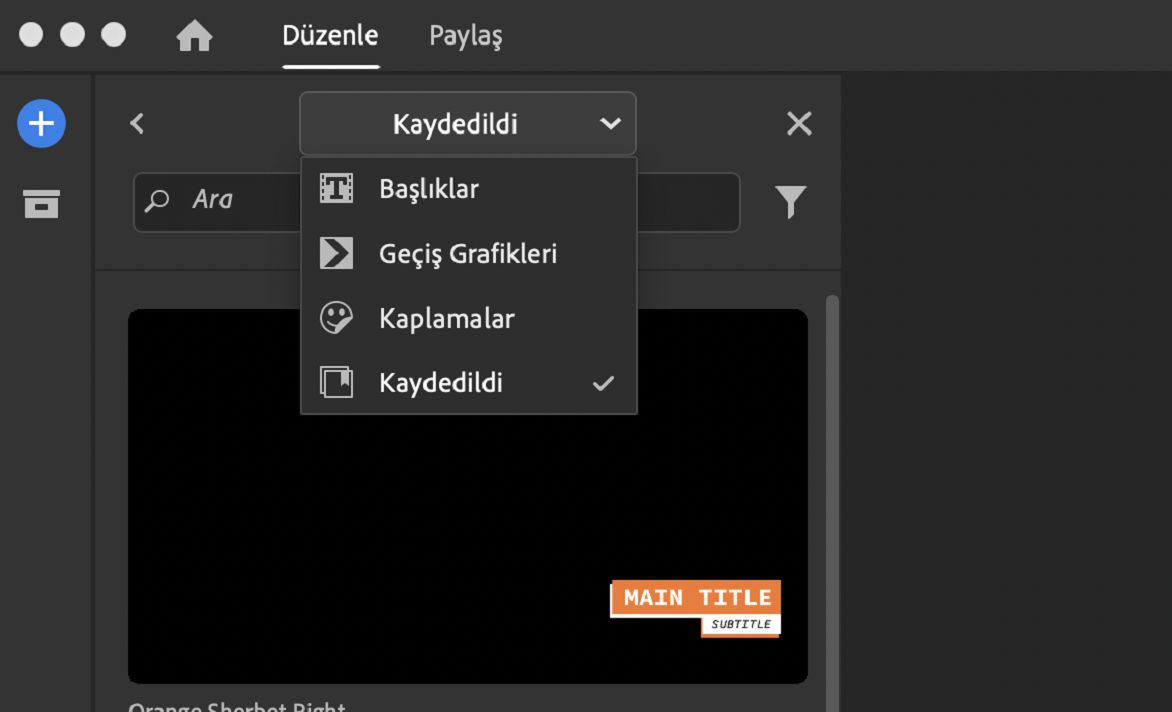Select the Başlıklar titles icon
This screenshot has height=712, width=1172.
coord(335,188)
